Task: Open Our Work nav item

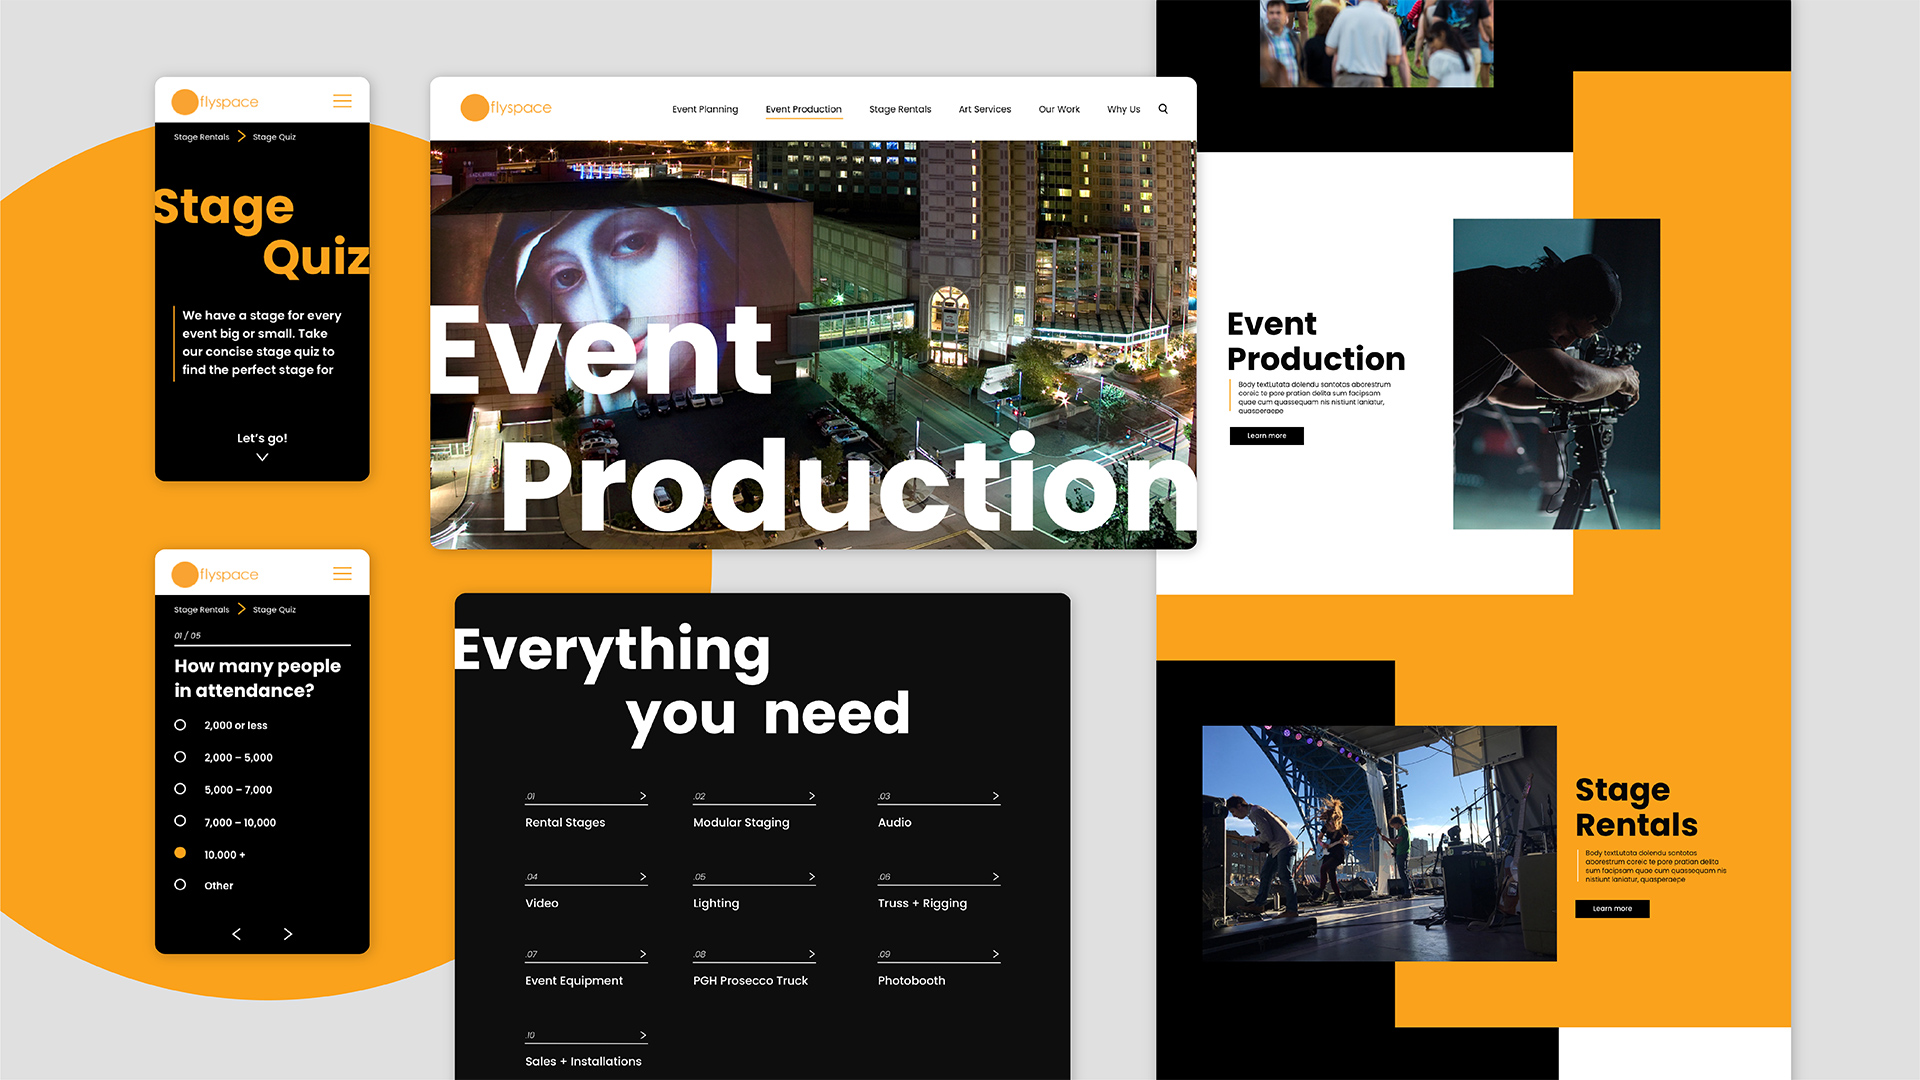Action: (x=1059, y=109)
